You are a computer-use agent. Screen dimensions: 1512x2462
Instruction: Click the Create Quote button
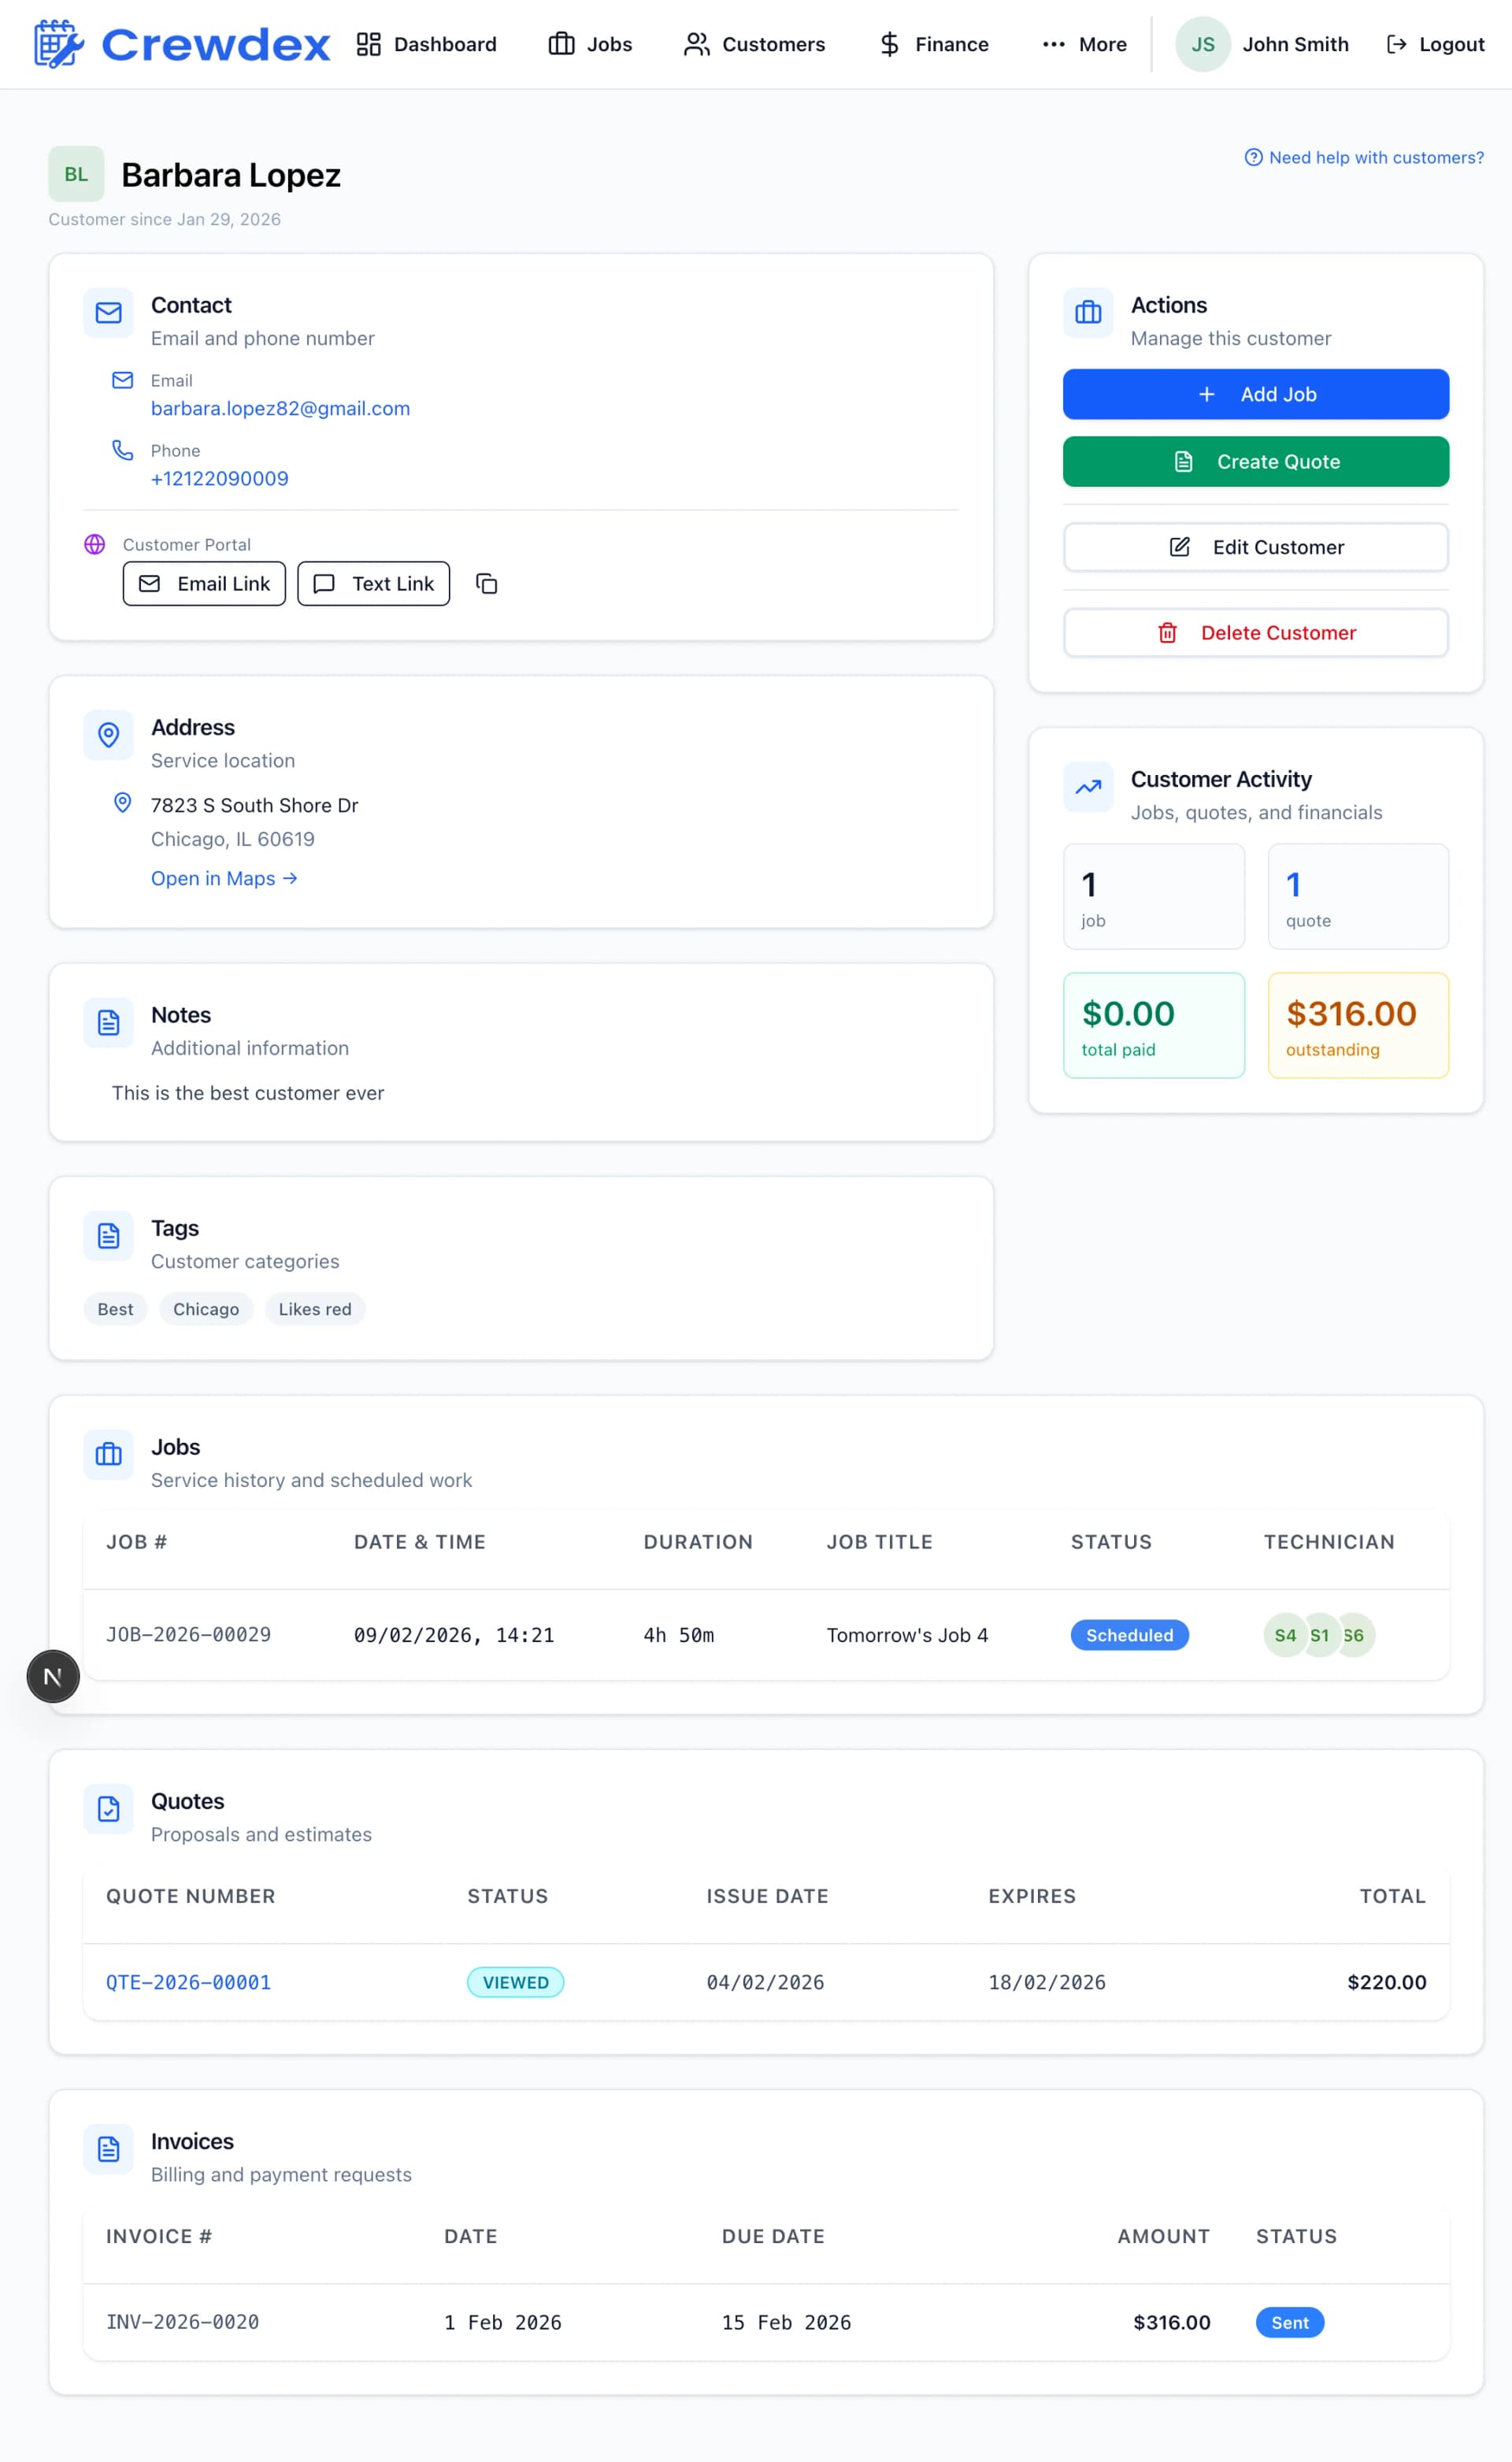point(1255,461)
